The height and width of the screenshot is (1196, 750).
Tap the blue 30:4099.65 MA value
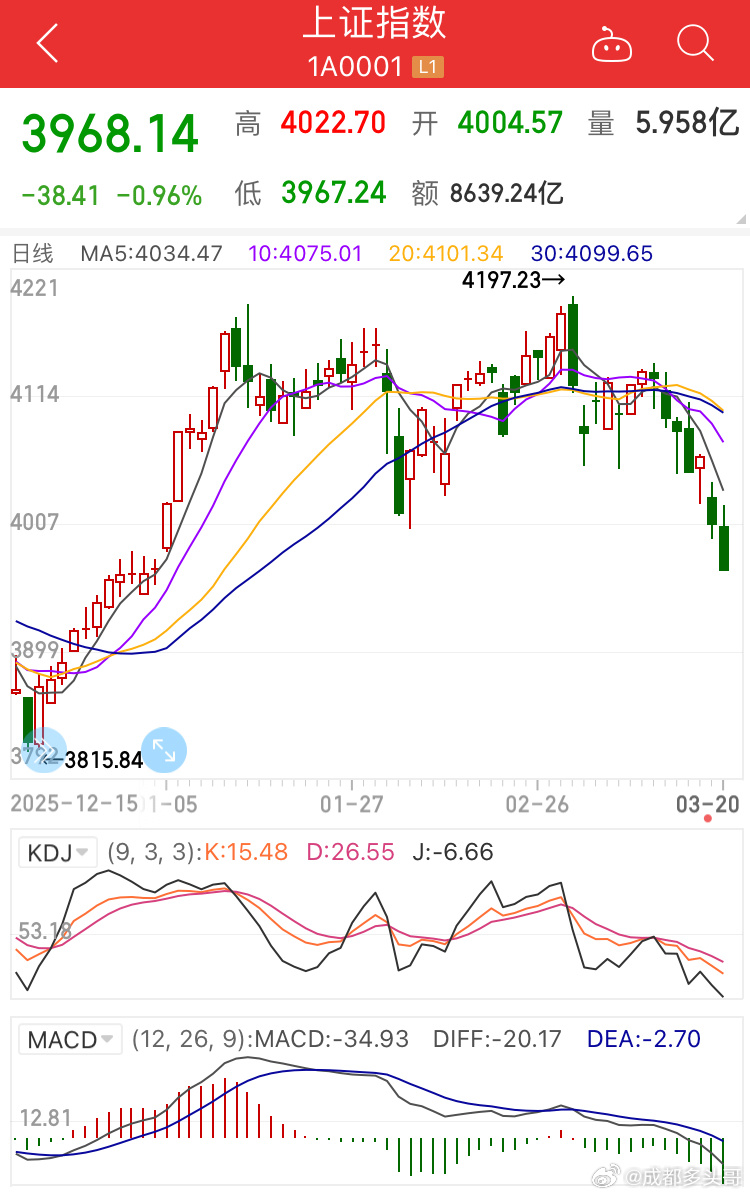point(592,253)
